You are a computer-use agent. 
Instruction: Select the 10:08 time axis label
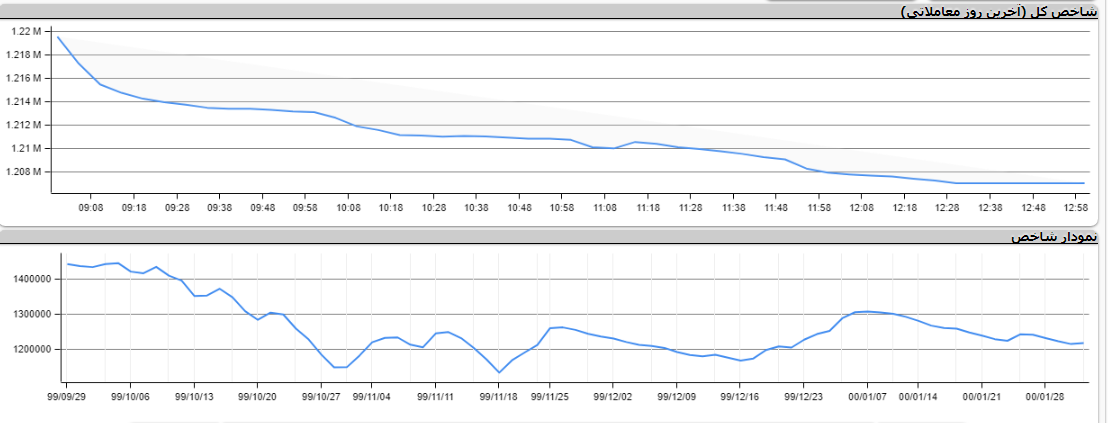pos(348,207)
